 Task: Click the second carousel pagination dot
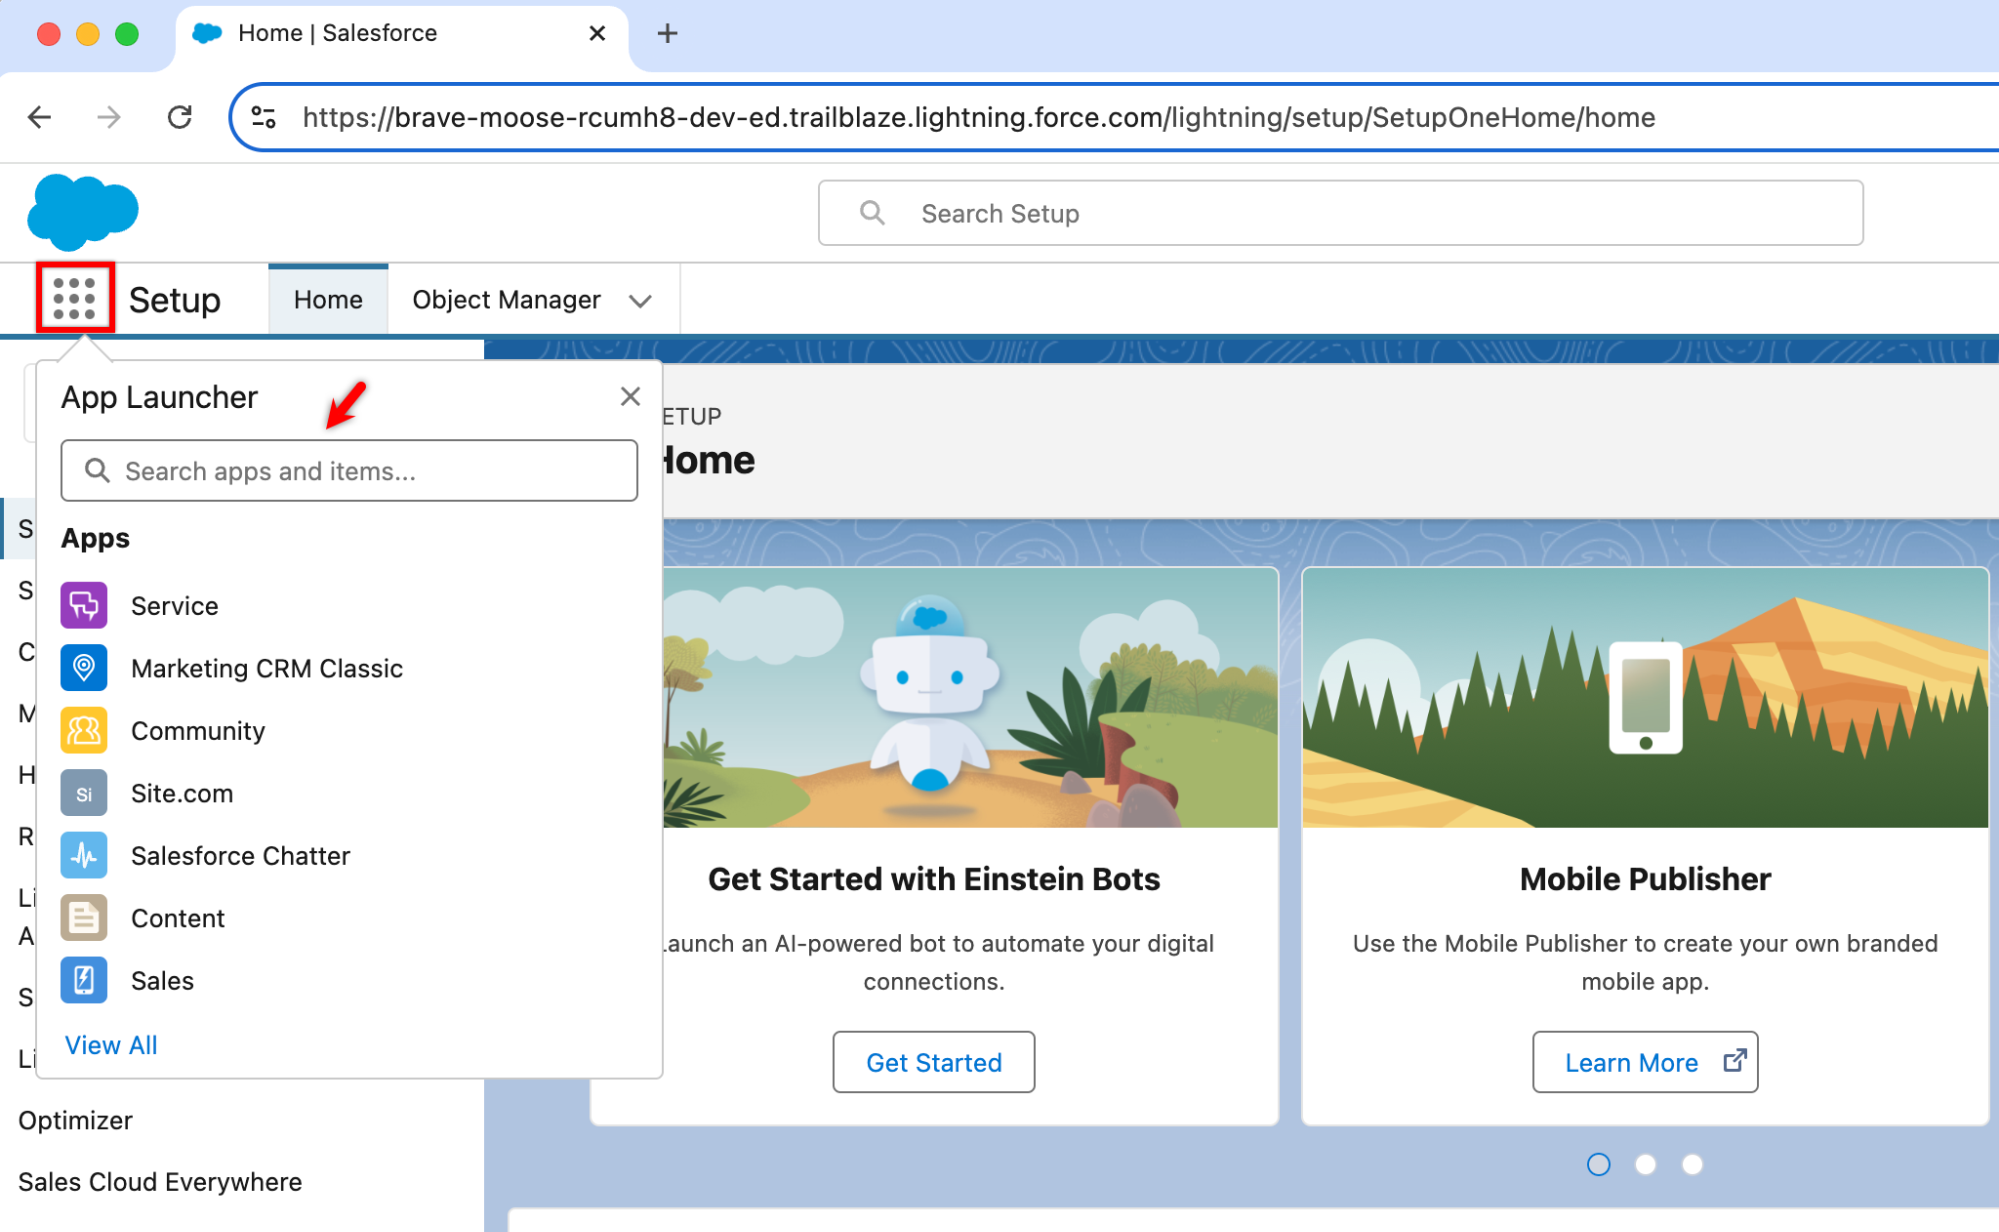point(1645,1164)
